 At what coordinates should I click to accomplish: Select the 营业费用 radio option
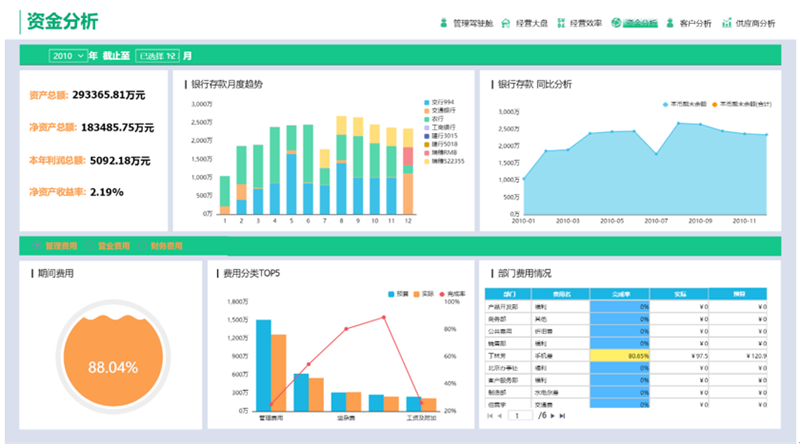pos(91,246)
